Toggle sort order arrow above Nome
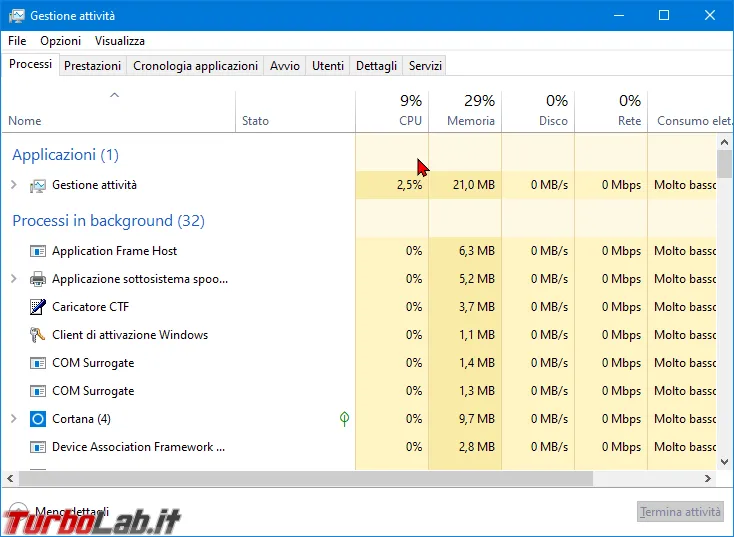The image size is (734, 537). click(114, 95)
